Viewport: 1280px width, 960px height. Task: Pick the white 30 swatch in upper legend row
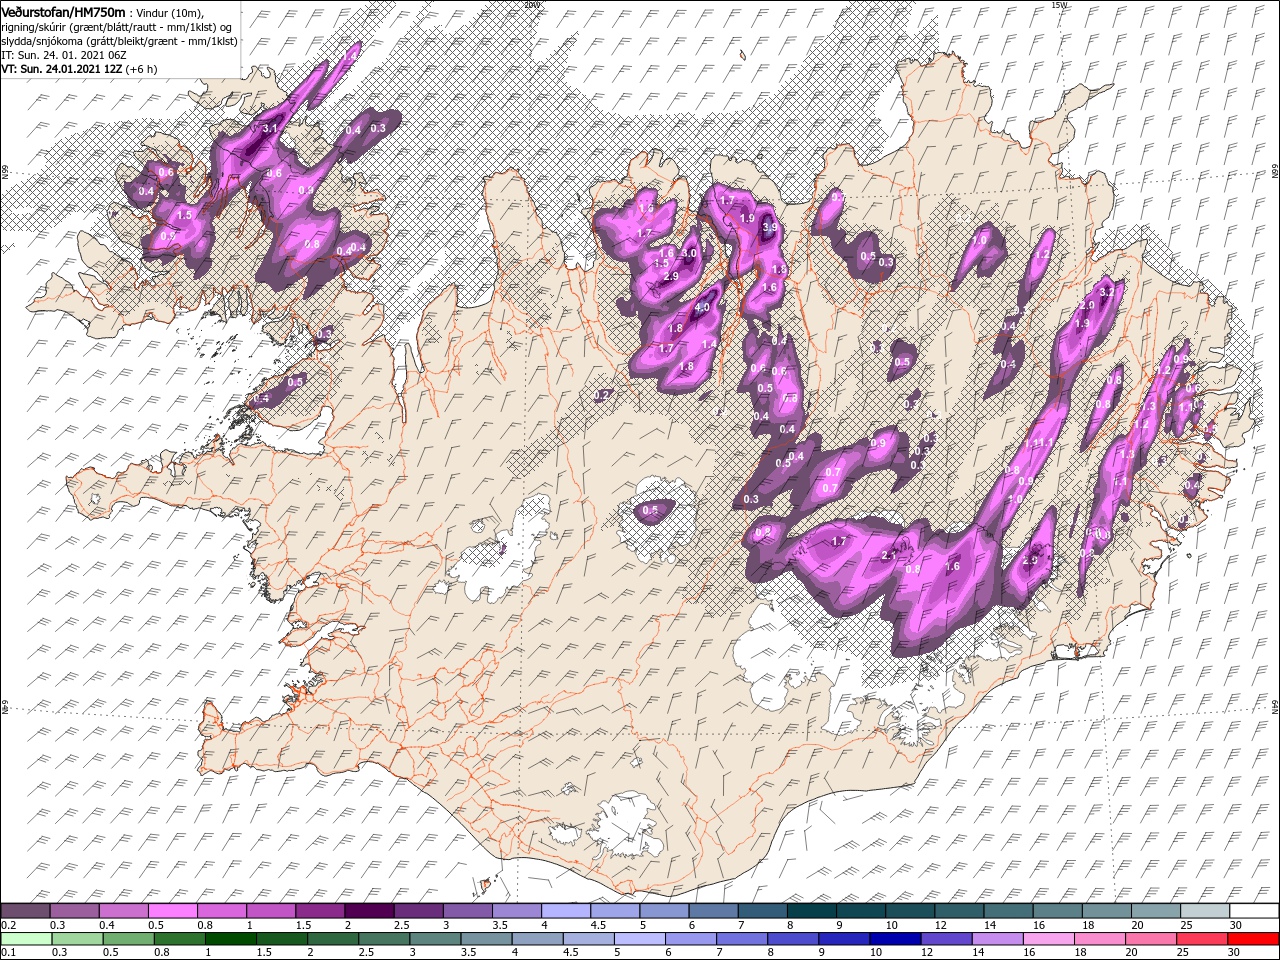click(x=1253, y=911)
